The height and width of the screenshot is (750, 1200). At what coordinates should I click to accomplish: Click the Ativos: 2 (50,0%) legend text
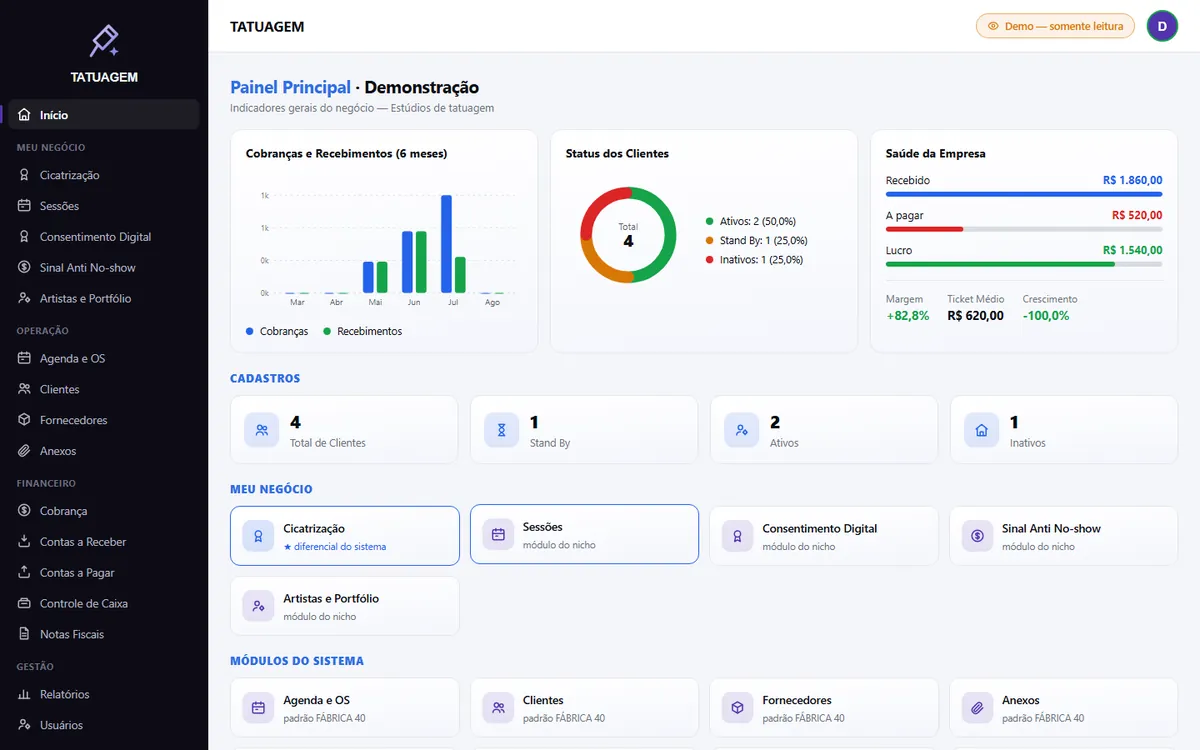pos(758,221)
